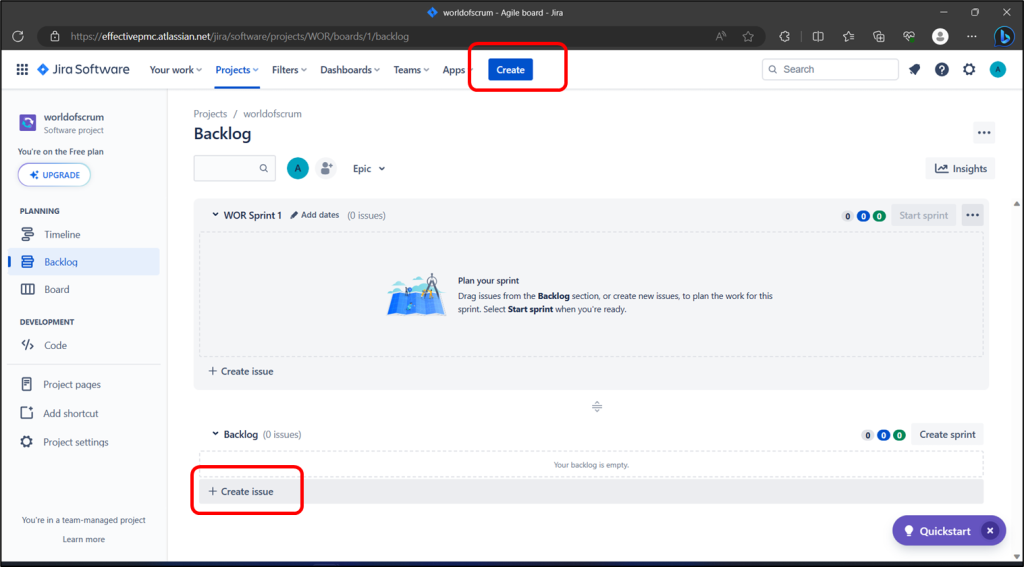
Task: Open the browser favorites list icon
Action: point(848,37)
